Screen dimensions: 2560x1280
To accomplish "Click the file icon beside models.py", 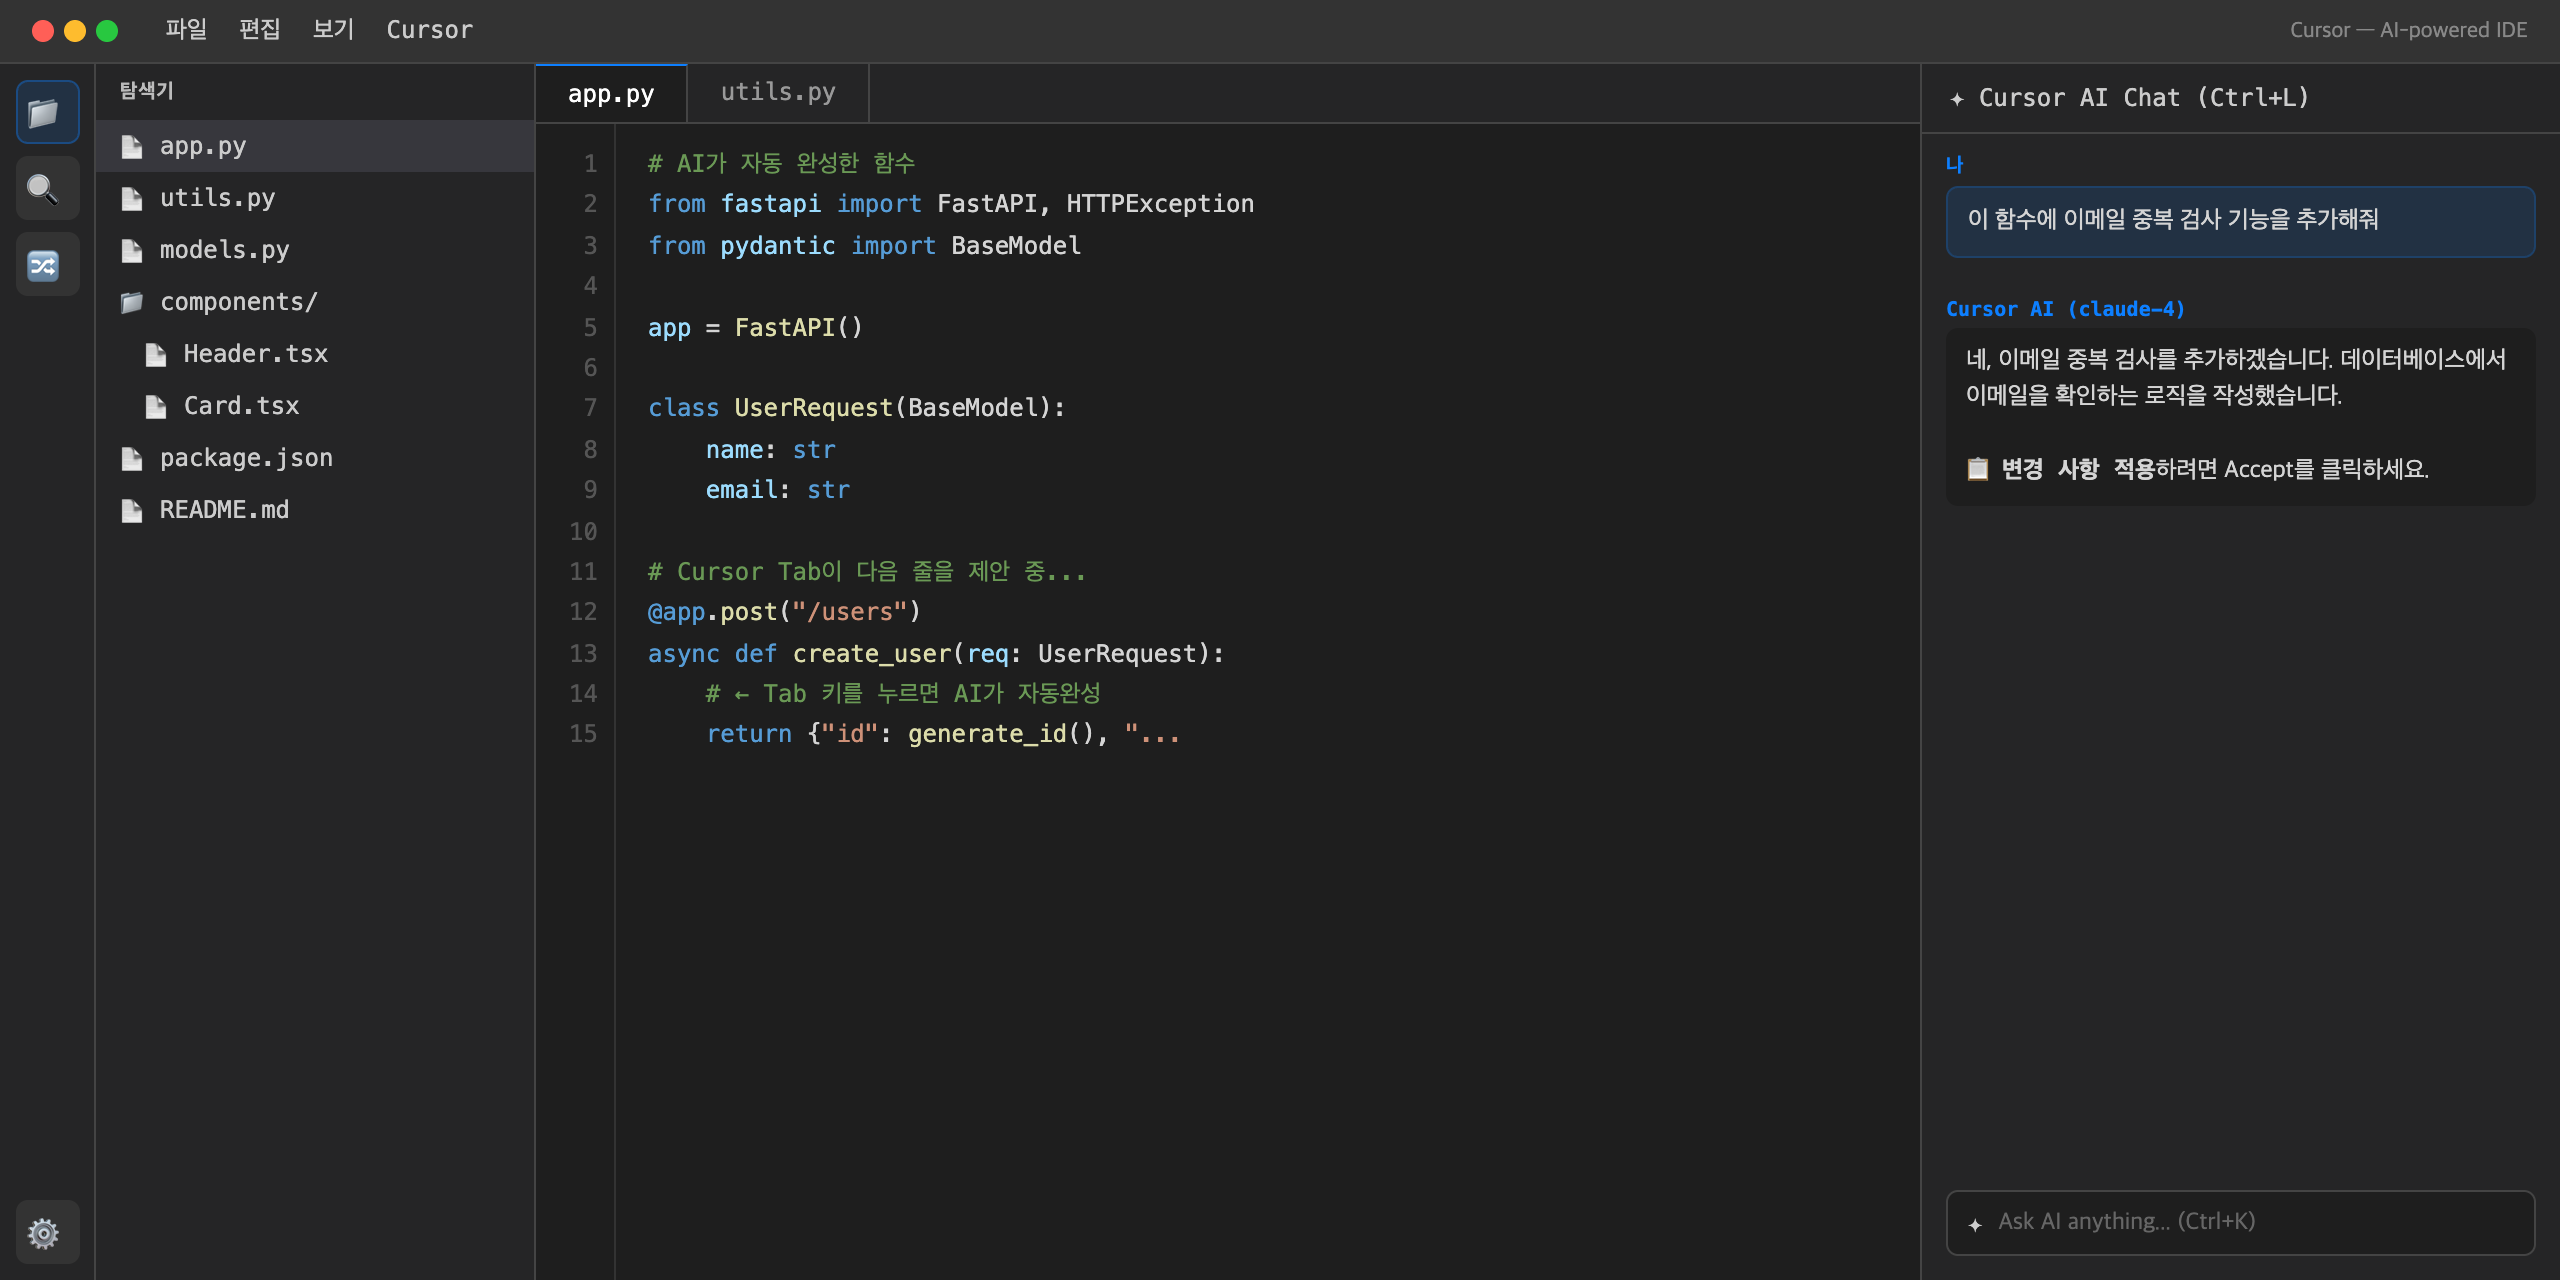I will pyautogui.click(x=132, y=251).
